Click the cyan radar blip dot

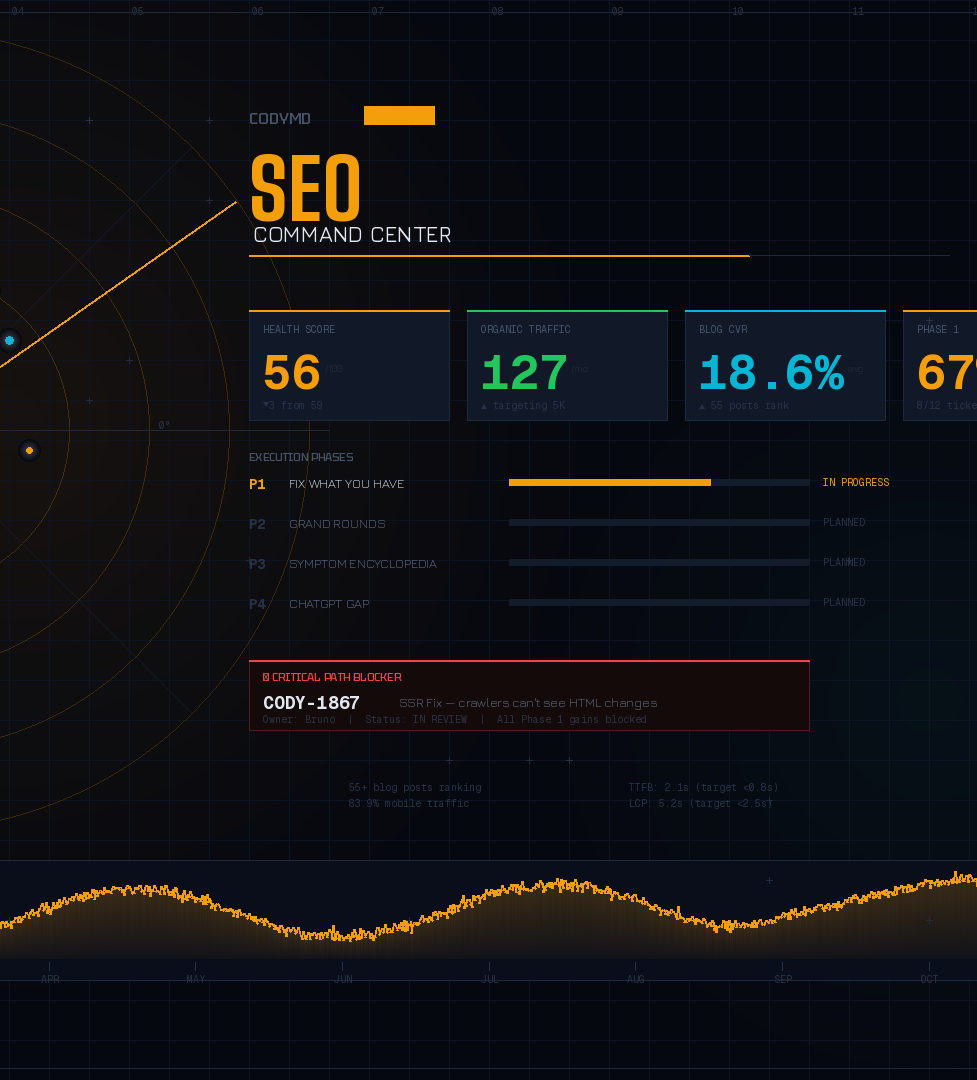point(10,340)
